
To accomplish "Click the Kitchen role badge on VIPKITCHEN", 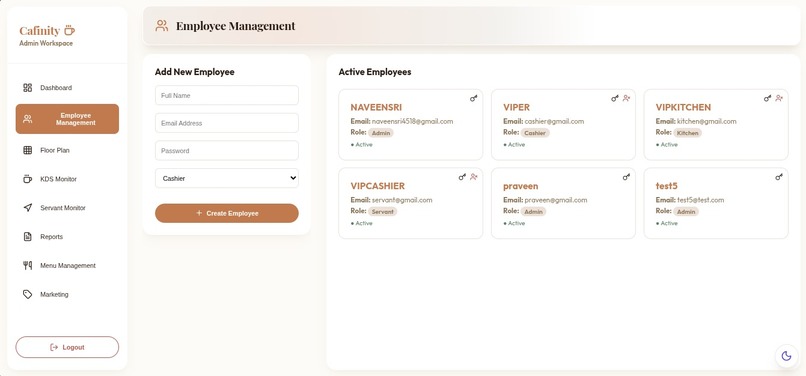I will (687, 133).
